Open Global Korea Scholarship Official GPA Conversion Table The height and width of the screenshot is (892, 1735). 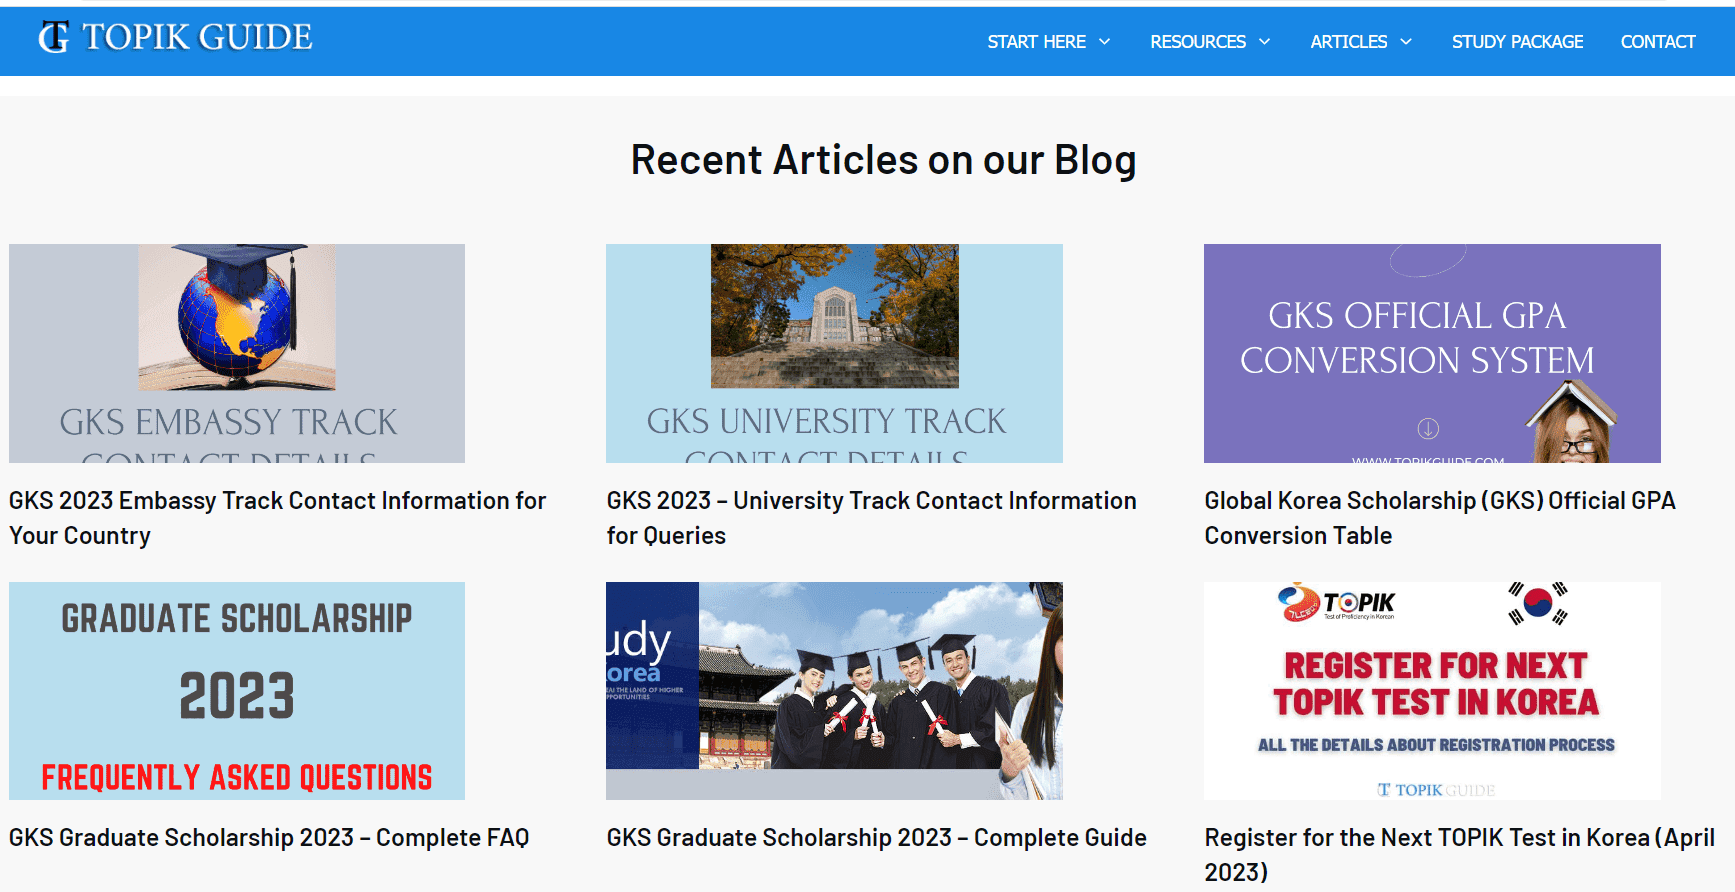click(x=1440, y=518)
